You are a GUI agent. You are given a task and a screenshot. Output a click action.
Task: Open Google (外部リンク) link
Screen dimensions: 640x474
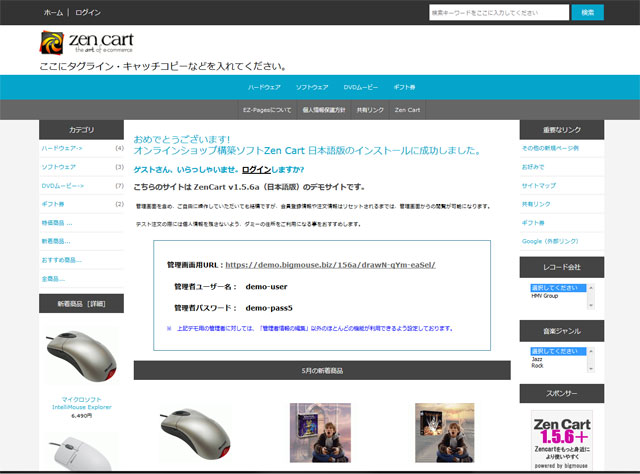point(550,241)
